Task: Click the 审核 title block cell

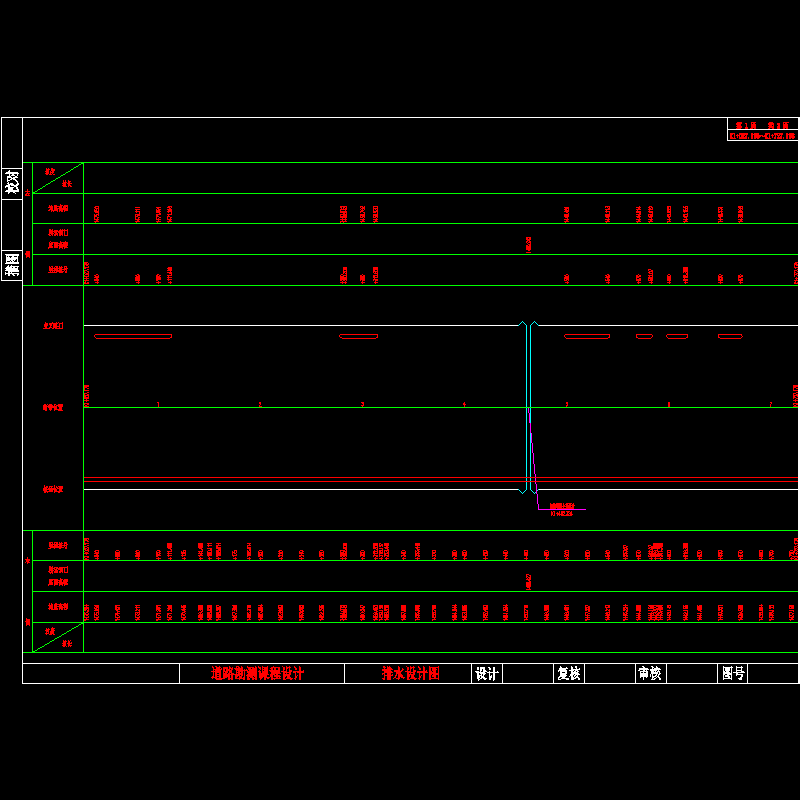Action: pos(651,673)
